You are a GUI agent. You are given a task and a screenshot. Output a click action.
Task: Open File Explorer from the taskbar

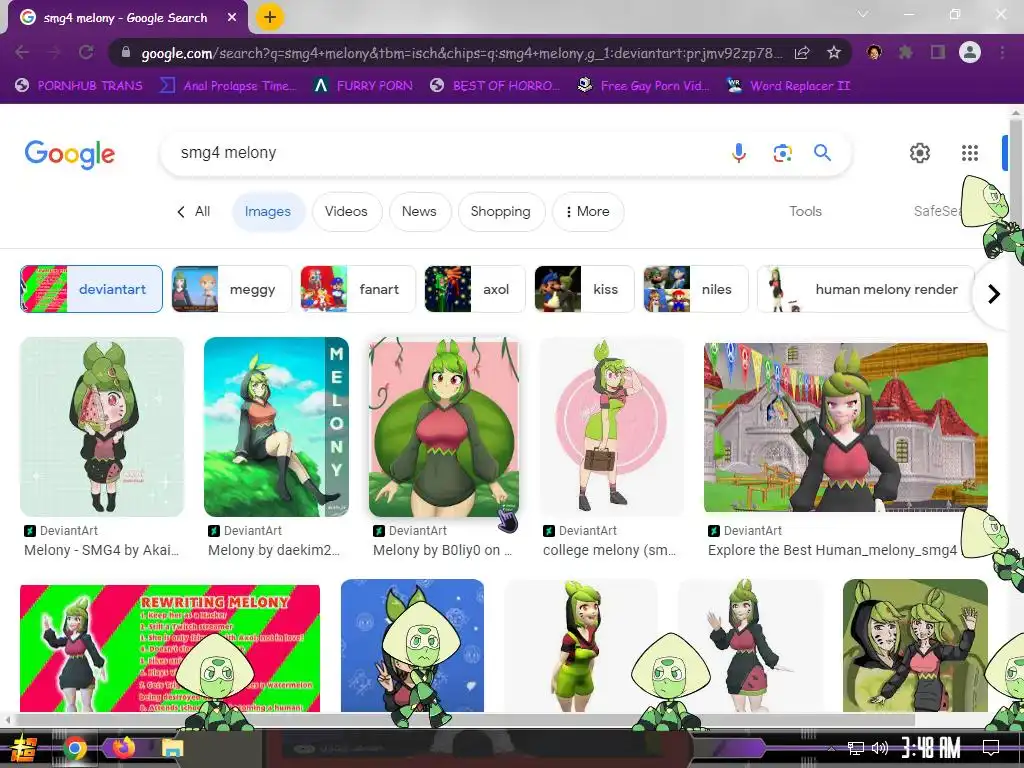click(x=173, y=748)
